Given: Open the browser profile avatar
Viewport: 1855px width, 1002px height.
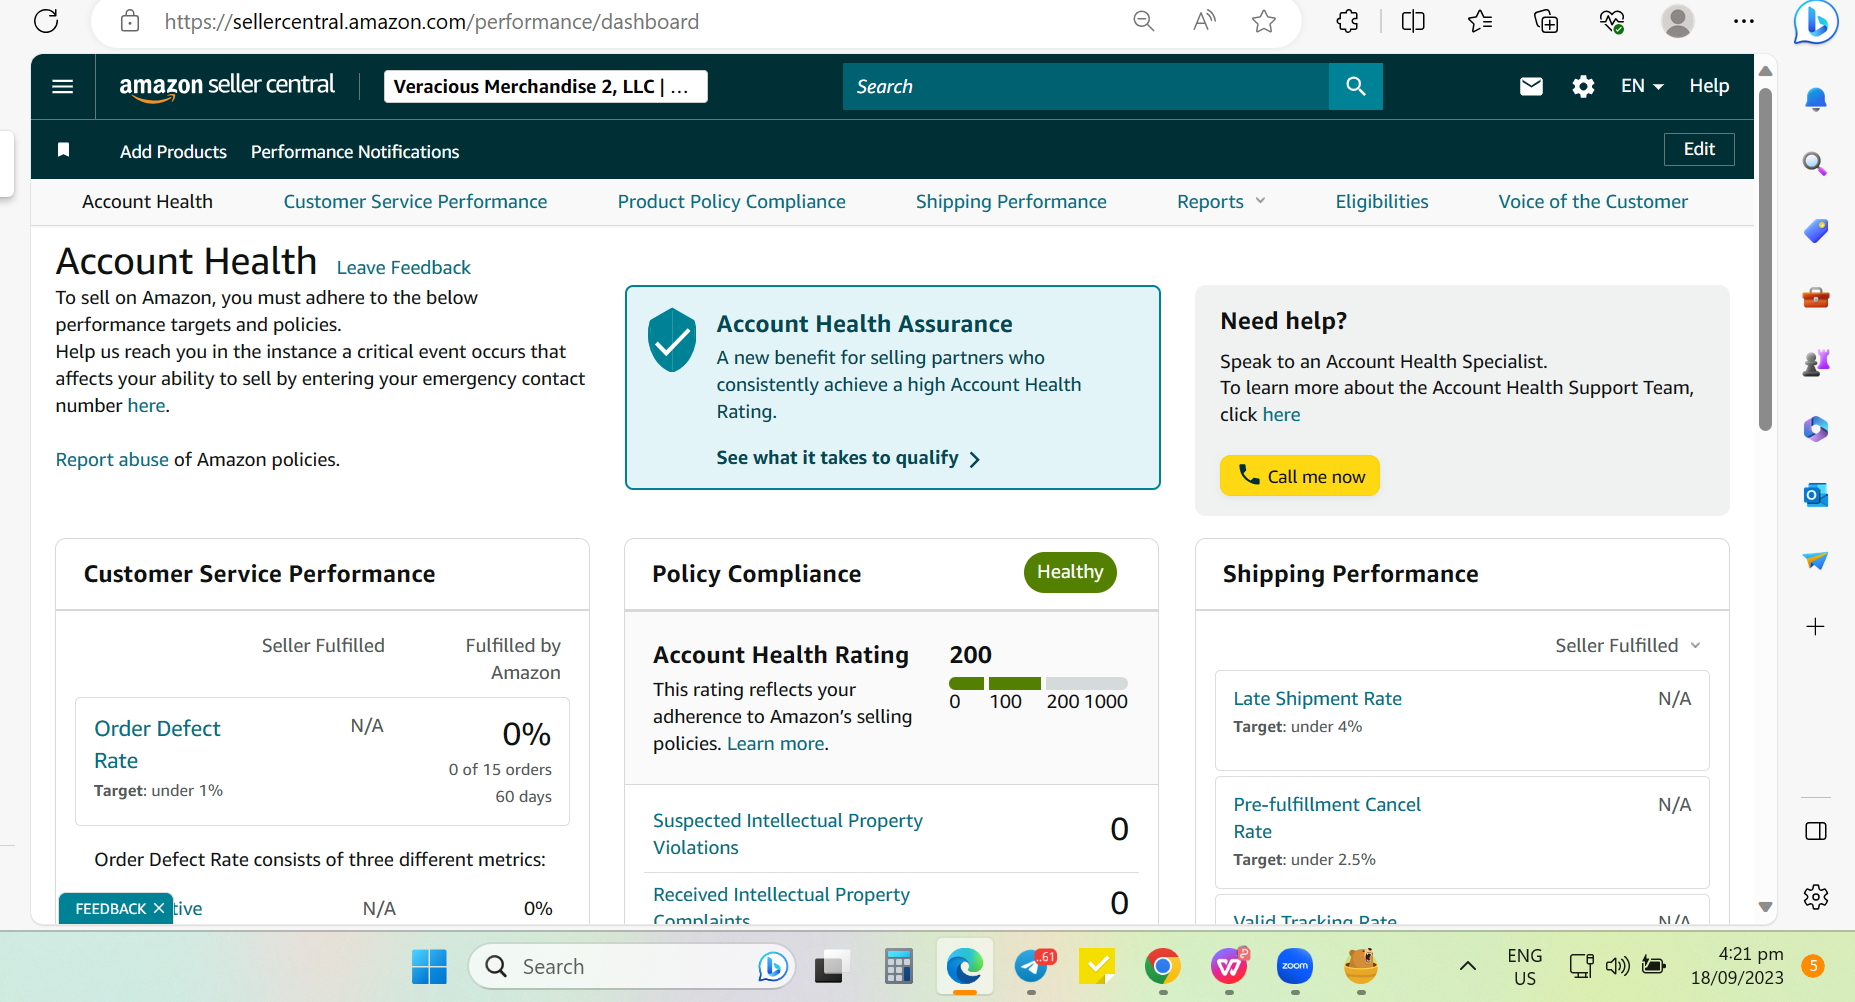Looking at the screenshot, I should tap(1677, 21).
